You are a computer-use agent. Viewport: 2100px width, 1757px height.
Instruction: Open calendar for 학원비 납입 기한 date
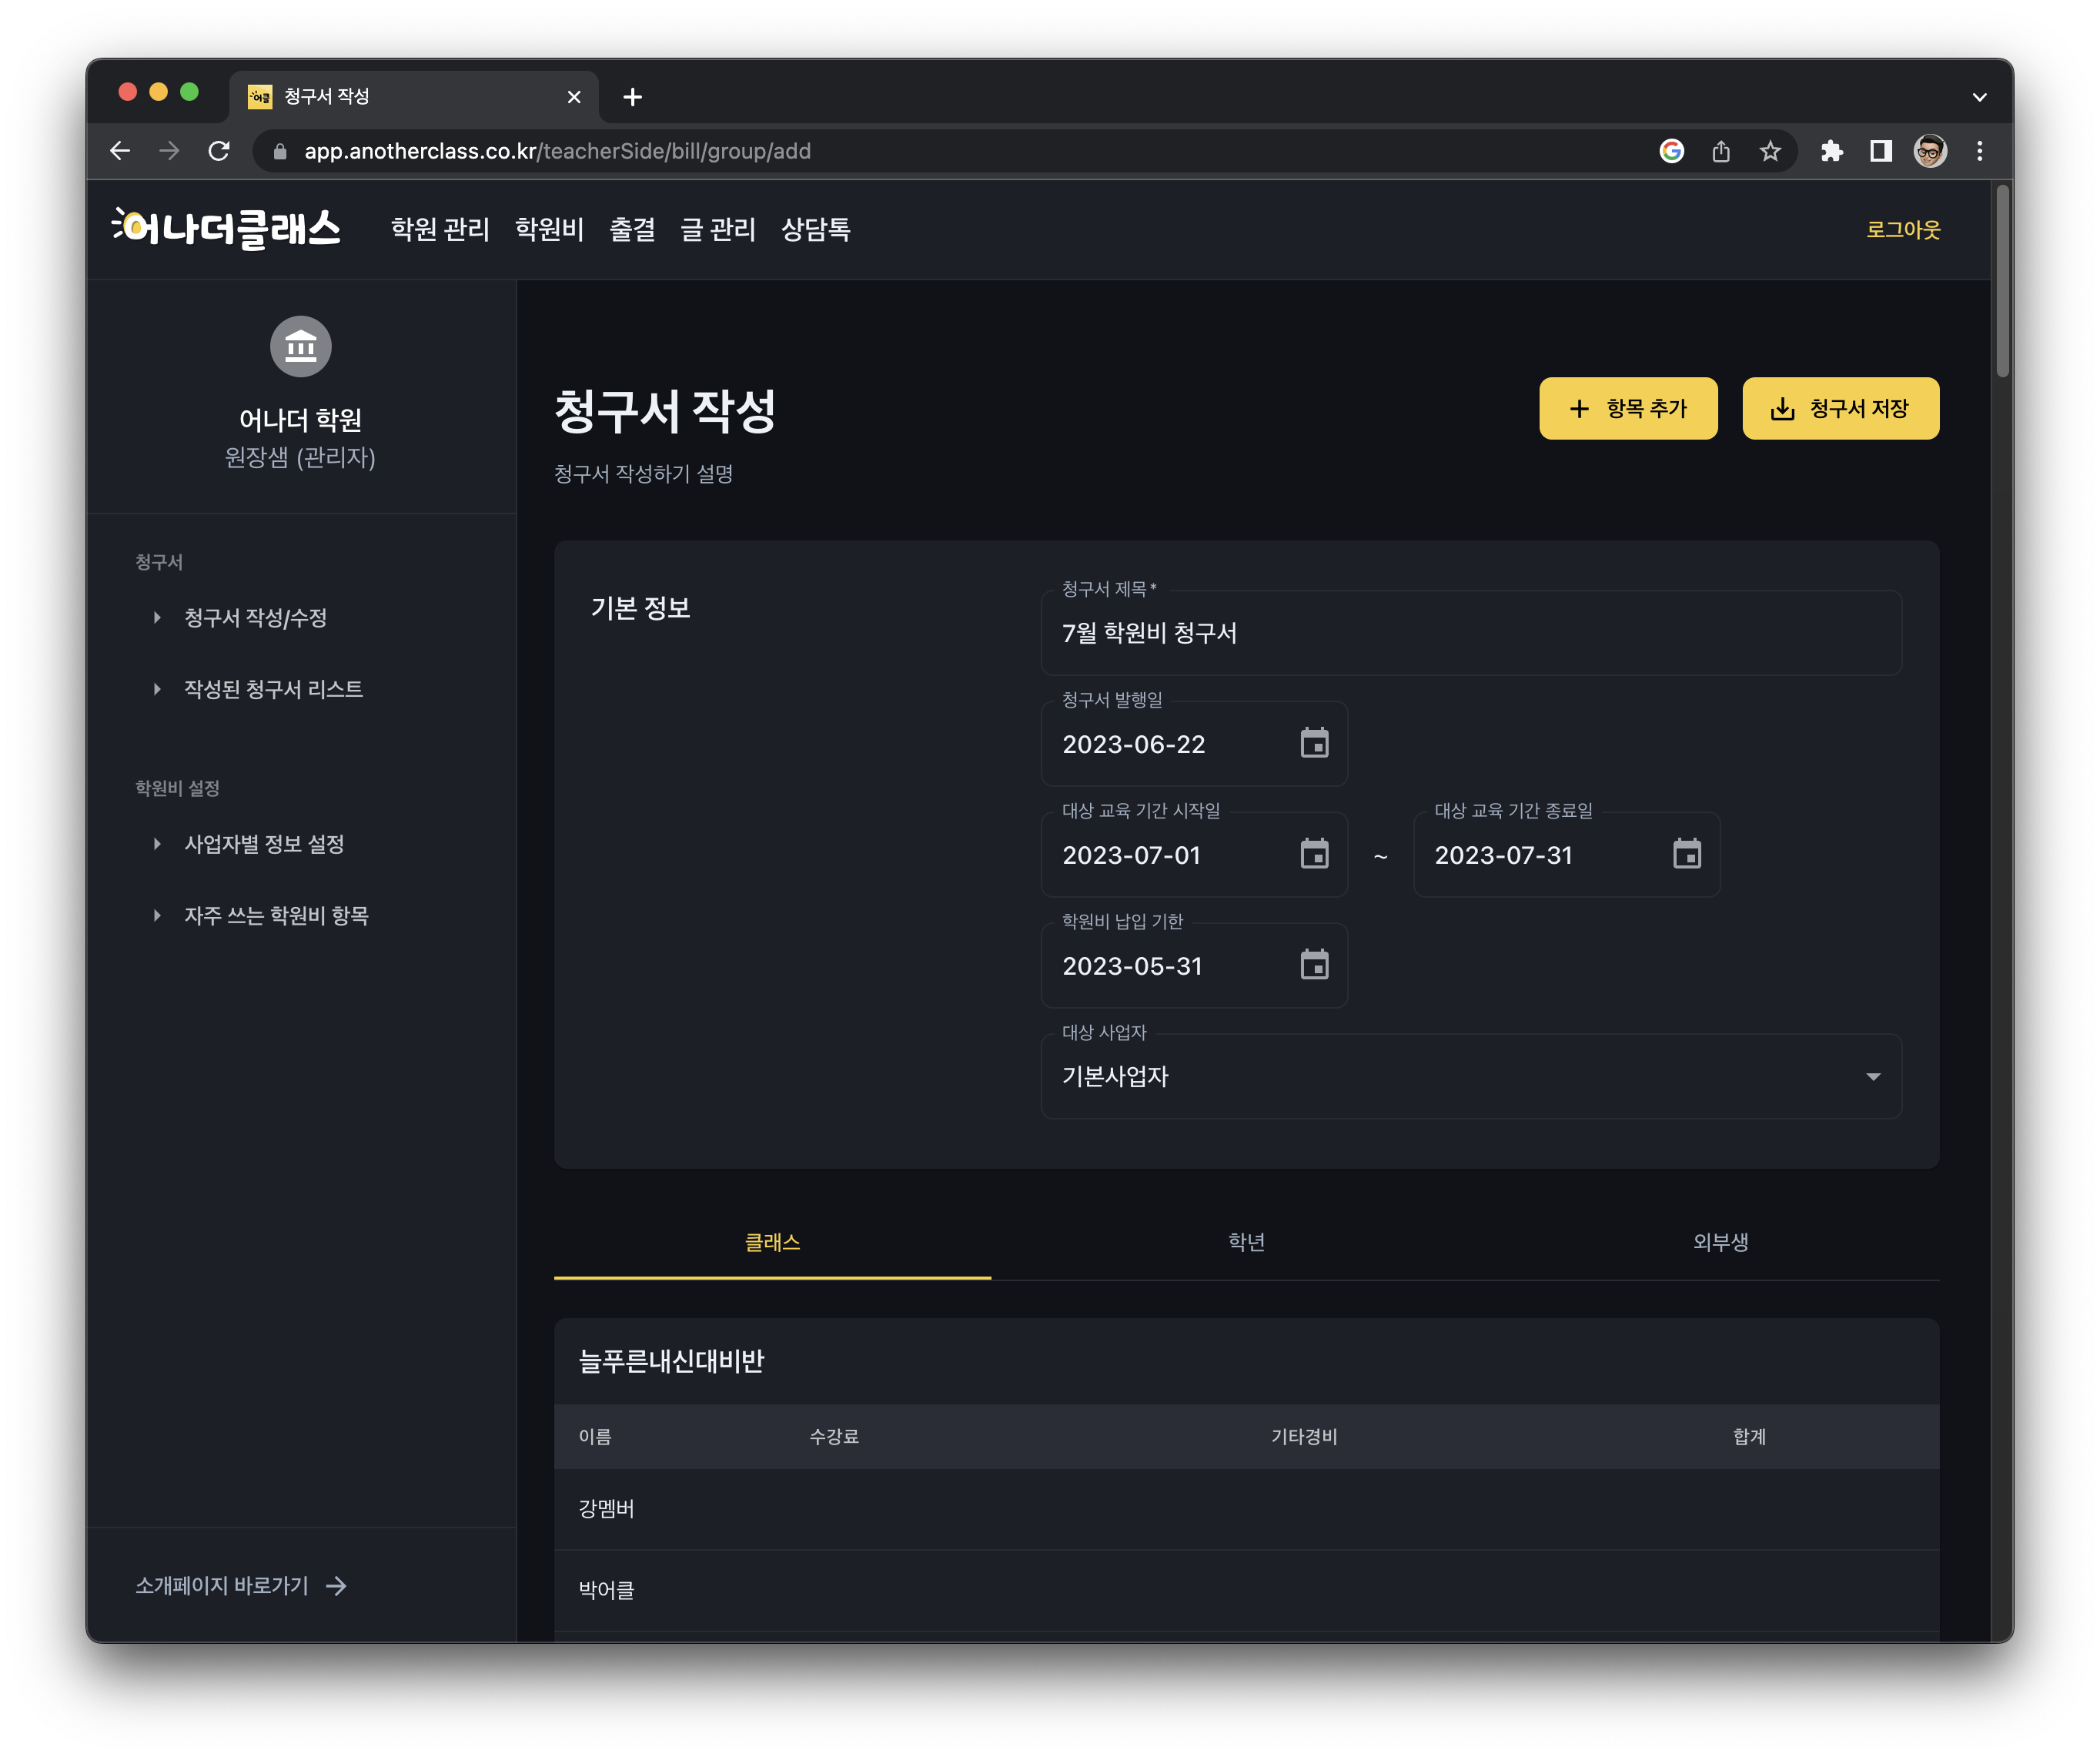[x=1314, y=965]
